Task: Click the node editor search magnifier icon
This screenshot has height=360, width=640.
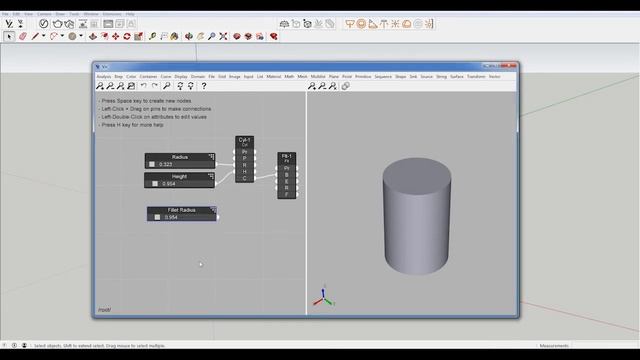Action: pos(167,86)
